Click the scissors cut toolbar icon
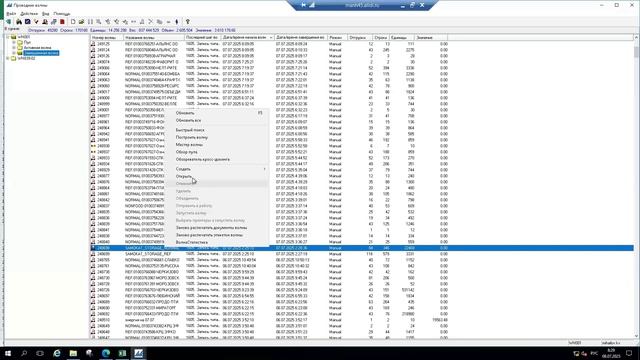 pyautogui.click(x=151, y=22)
